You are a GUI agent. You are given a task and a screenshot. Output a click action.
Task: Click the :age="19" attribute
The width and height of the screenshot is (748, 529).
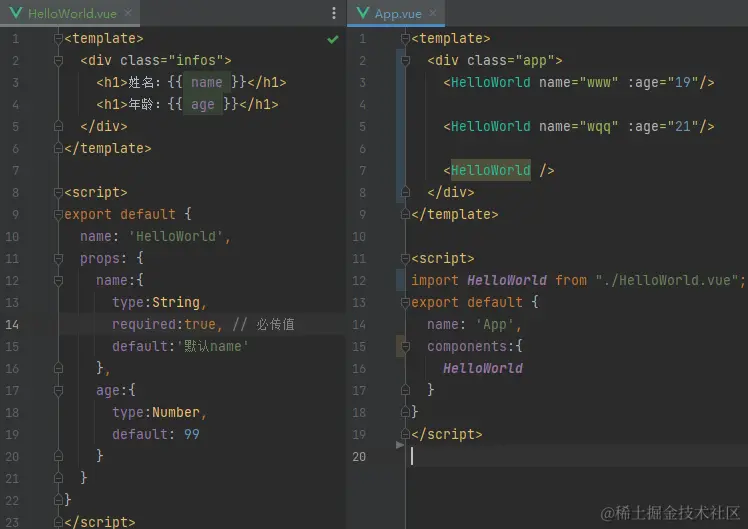663,83
